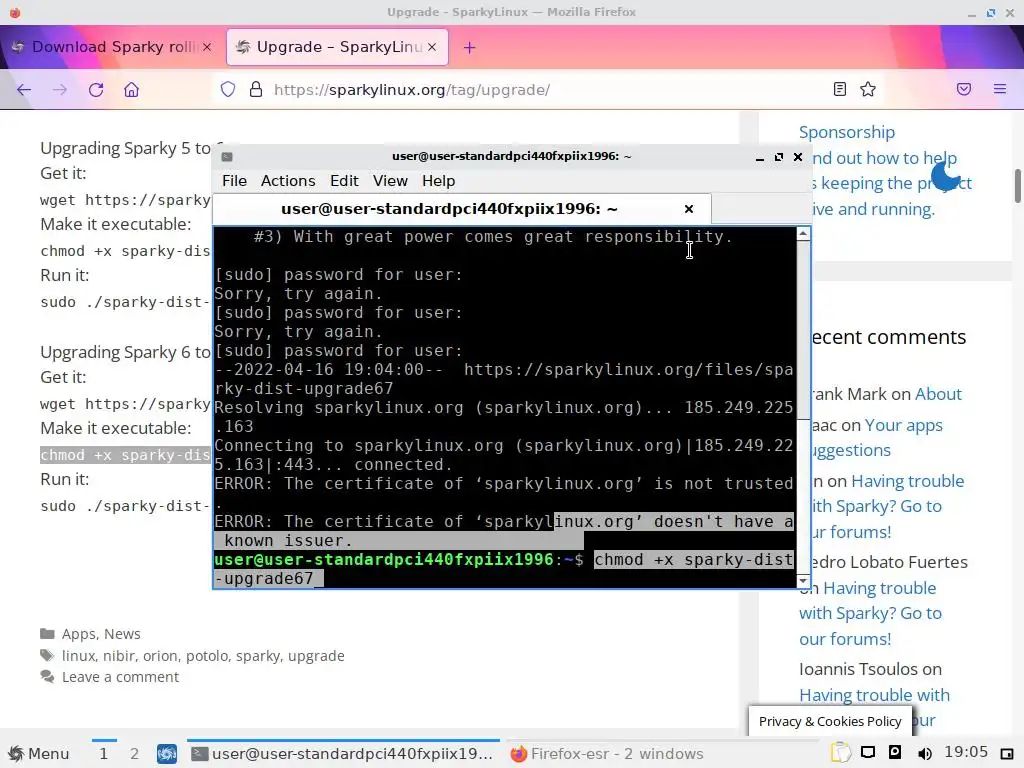The width and height of the screenshot is (1024, 768).
Task: Open Apps category link
Action: pyautogui.click(x=78, y=634)
